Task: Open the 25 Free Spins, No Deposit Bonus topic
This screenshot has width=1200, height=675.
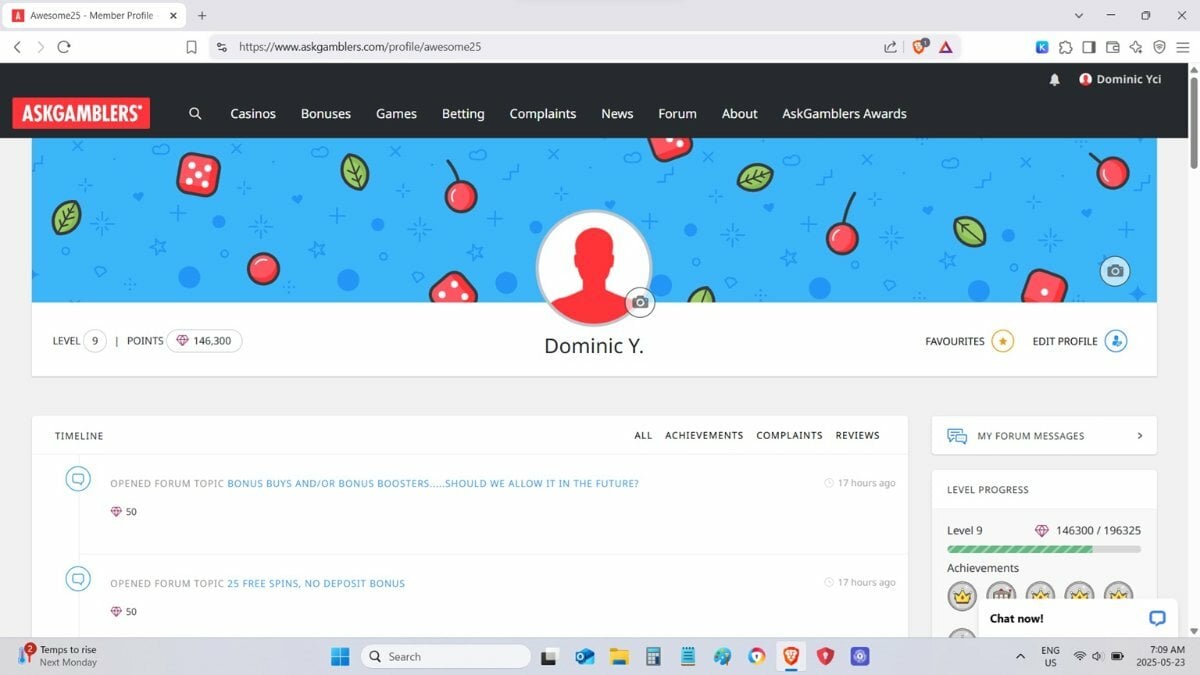Action: (316, 584)
